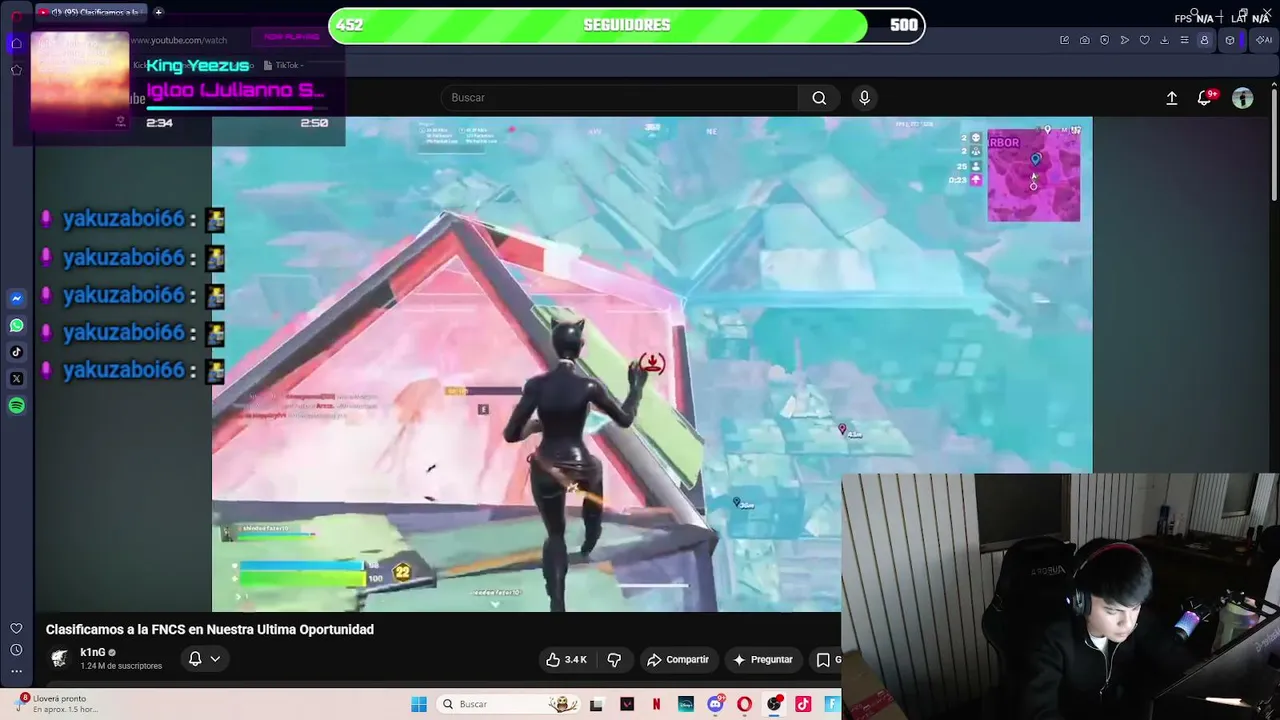
Task: Click the heart icon in the lower sidebar
Action: point(16,628)
